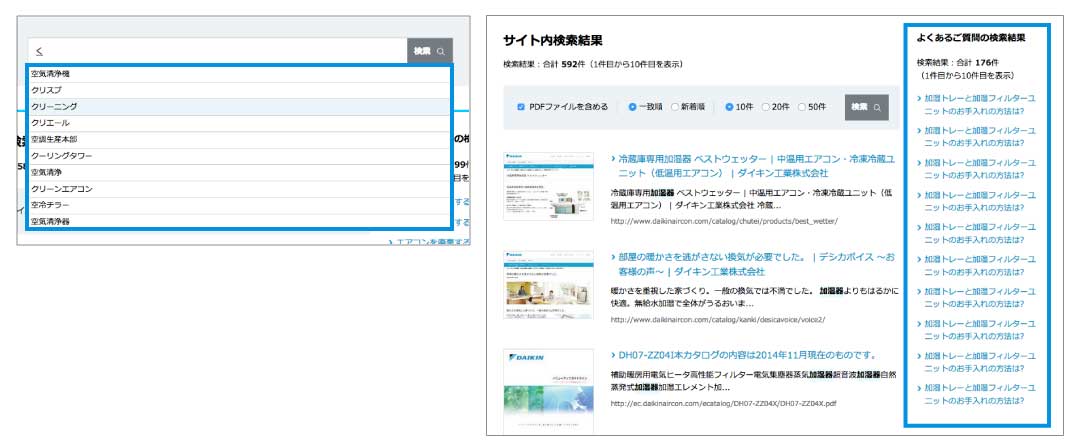
Task: Click the よくあるご質問の検索結果 heading
Action: tap(971, 39)
